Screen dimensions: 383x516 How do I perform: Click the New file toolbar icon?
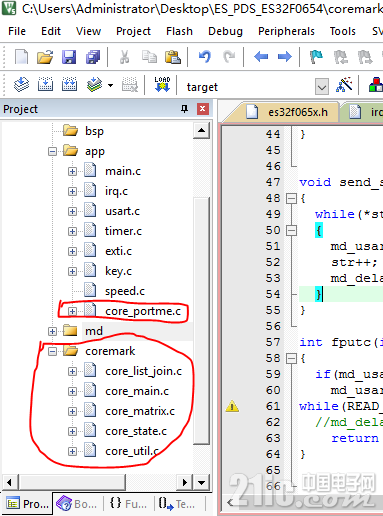[22, 57]
